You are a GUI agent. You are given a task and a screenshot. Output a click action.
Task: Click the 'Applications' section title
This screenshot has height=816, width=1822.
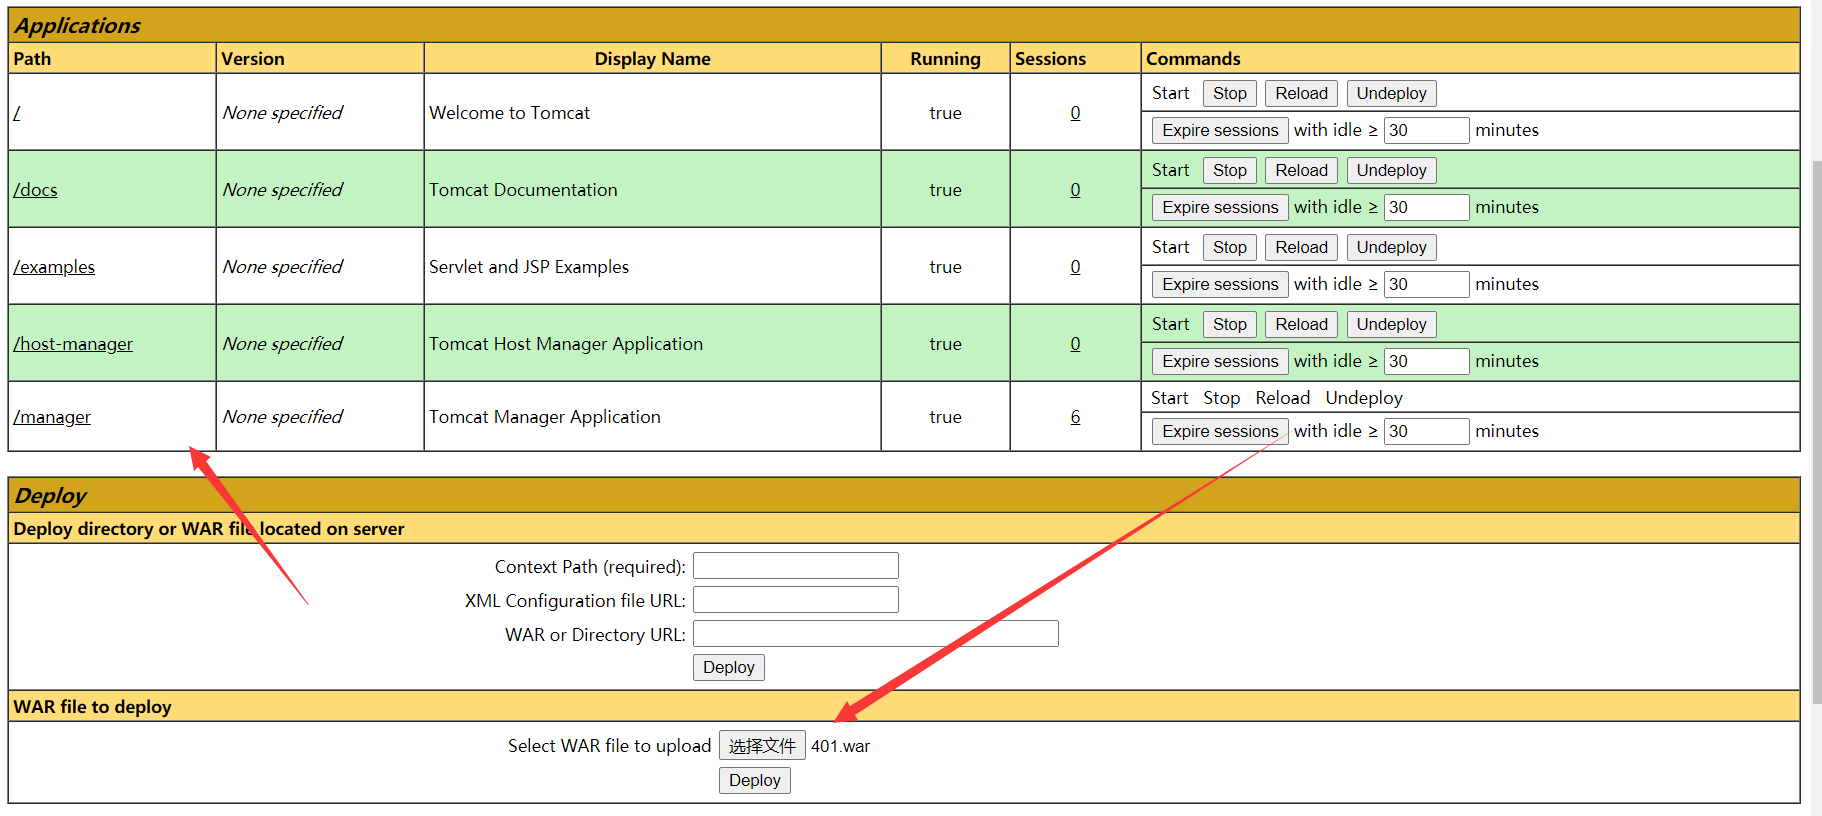(x=78, y=26)
